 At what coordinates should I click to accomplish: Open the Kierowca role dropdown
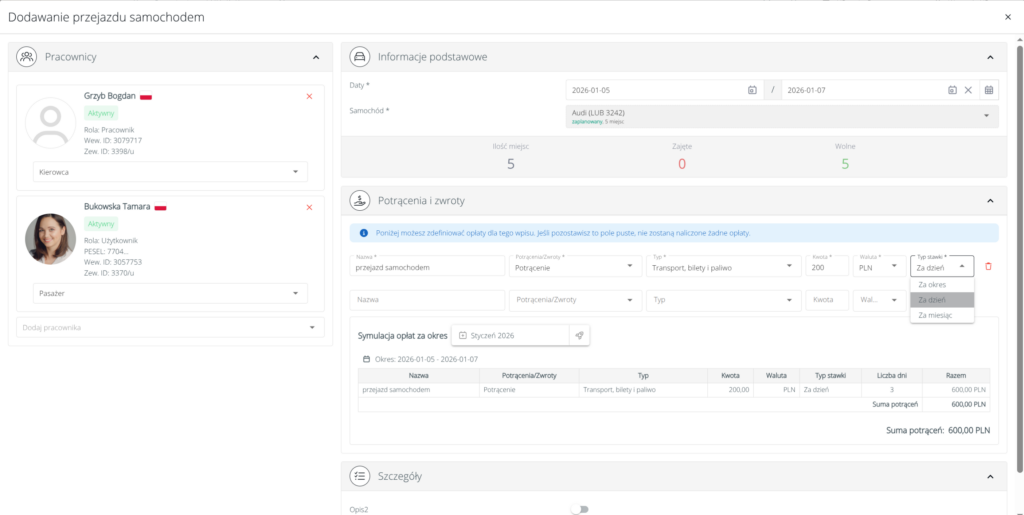[x=170, y=172]
